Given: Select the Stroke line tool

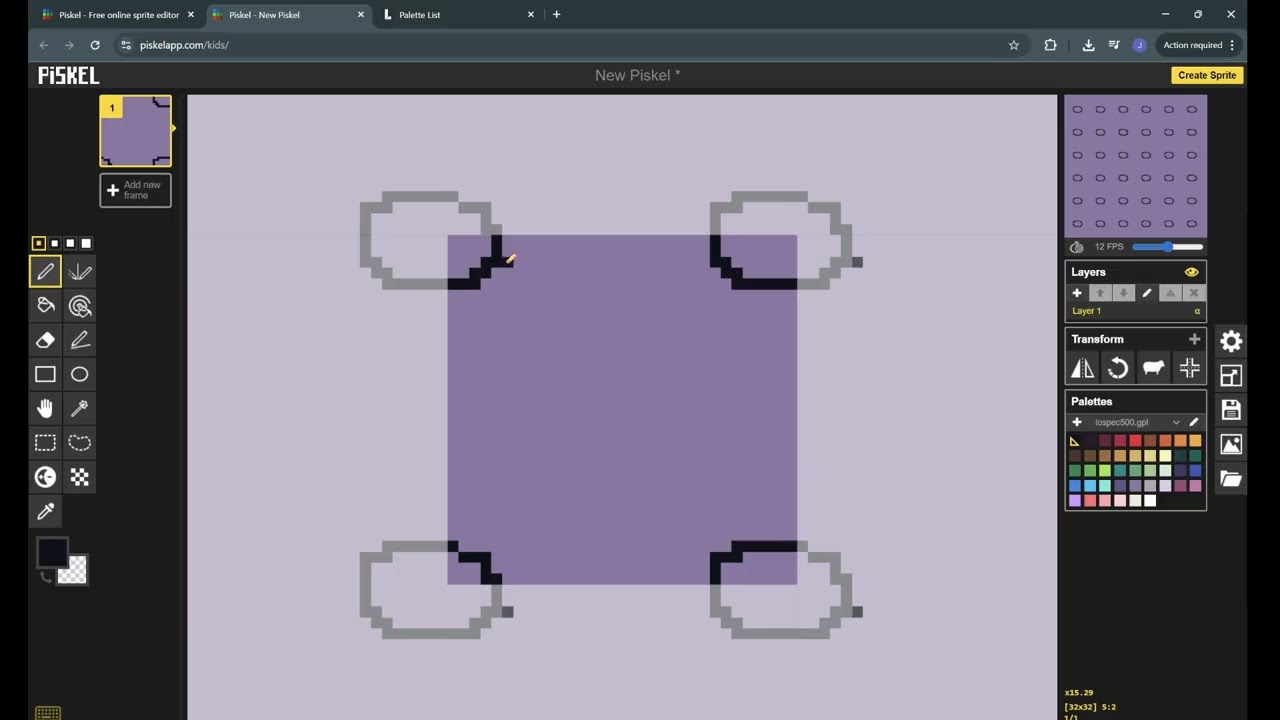Looking at the screenshot, I should click(80, 340).
